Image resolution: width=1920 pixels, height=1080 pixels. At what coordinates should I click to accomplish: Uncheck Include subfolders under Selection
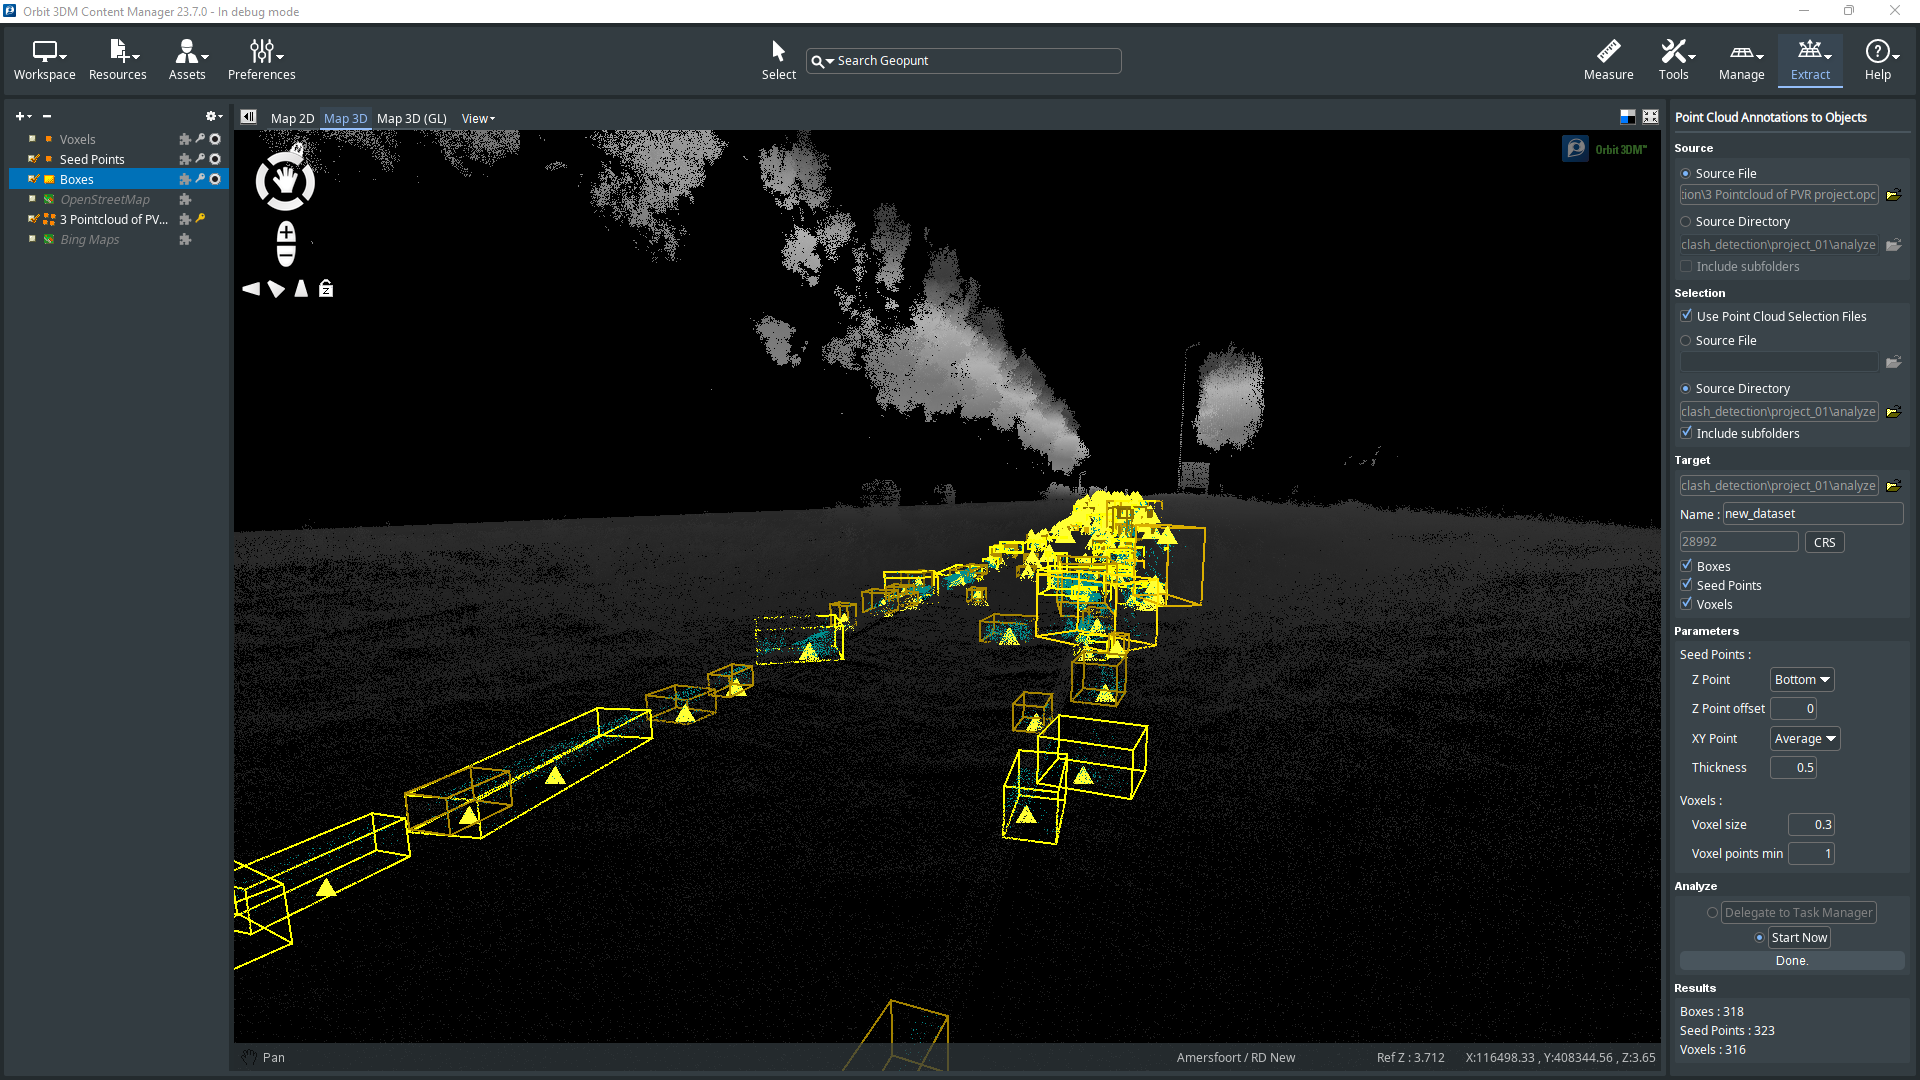tap(1687, 433)
